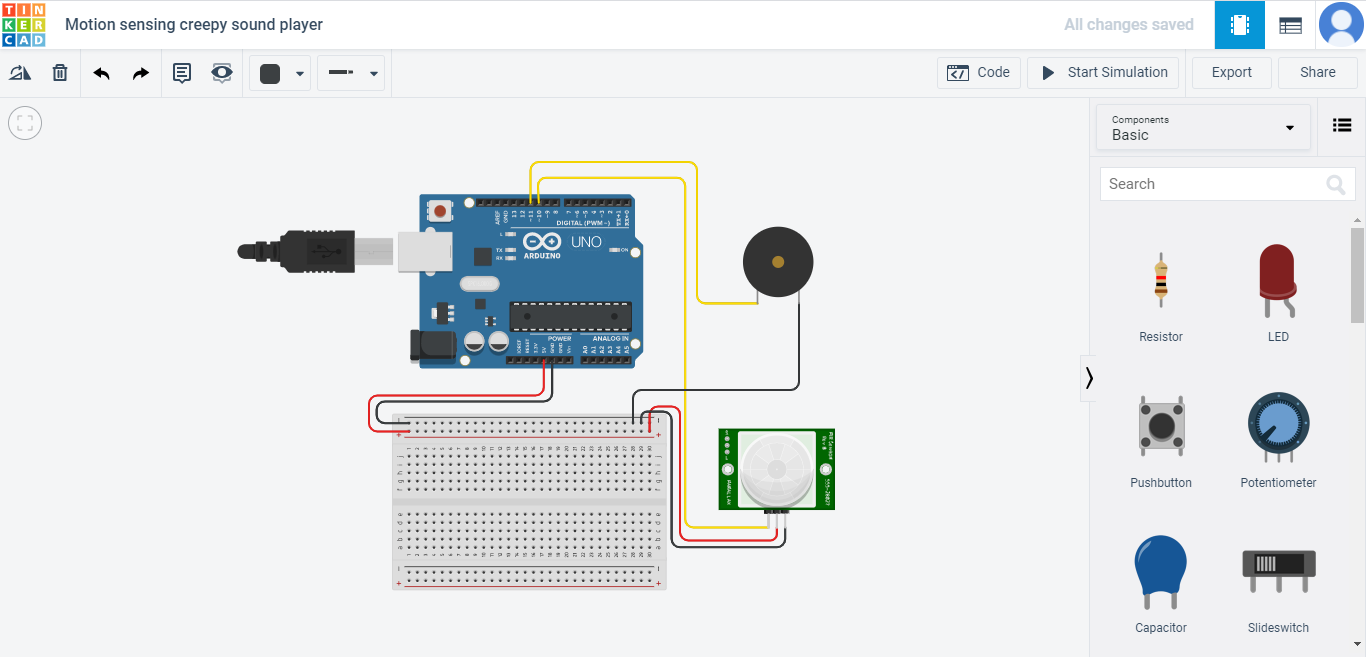Select the Pushbutton component
The width and height of the screenshot is (1366, 657).
coord(1161,438)
